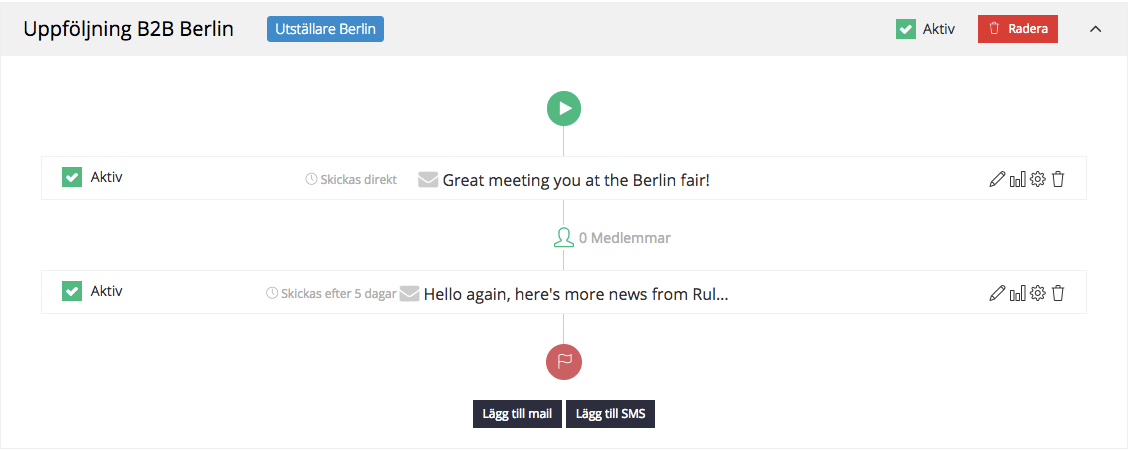This screenshot has height=450, width=1129.
Task: Click the Lägg till mail button
Action: [516, 414]
